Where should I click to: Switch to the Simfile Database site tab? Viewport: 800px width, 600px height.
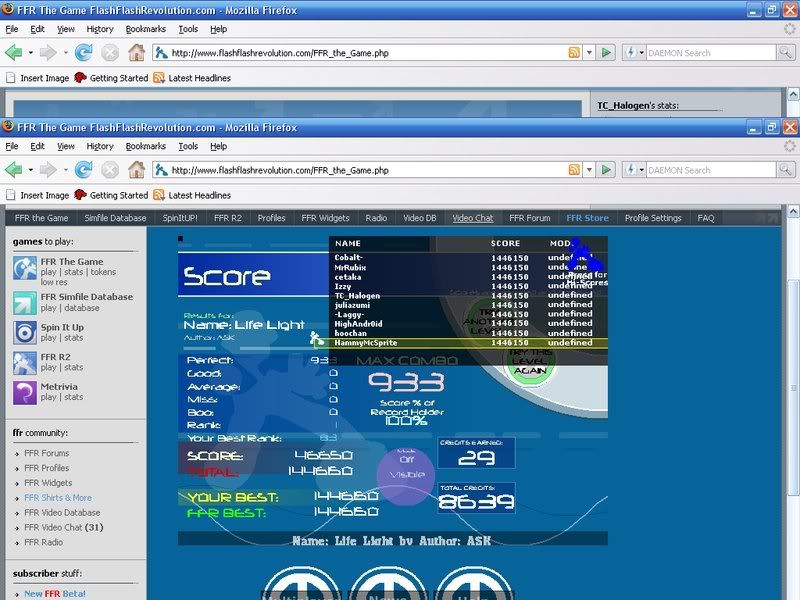coord(114,218)
